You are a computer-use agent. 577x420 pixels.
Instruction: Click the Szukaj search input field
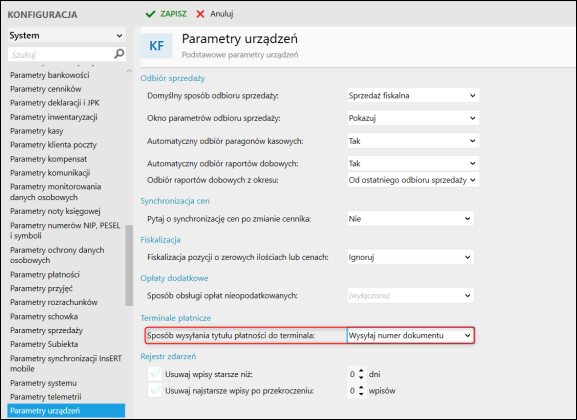point(61,54)
